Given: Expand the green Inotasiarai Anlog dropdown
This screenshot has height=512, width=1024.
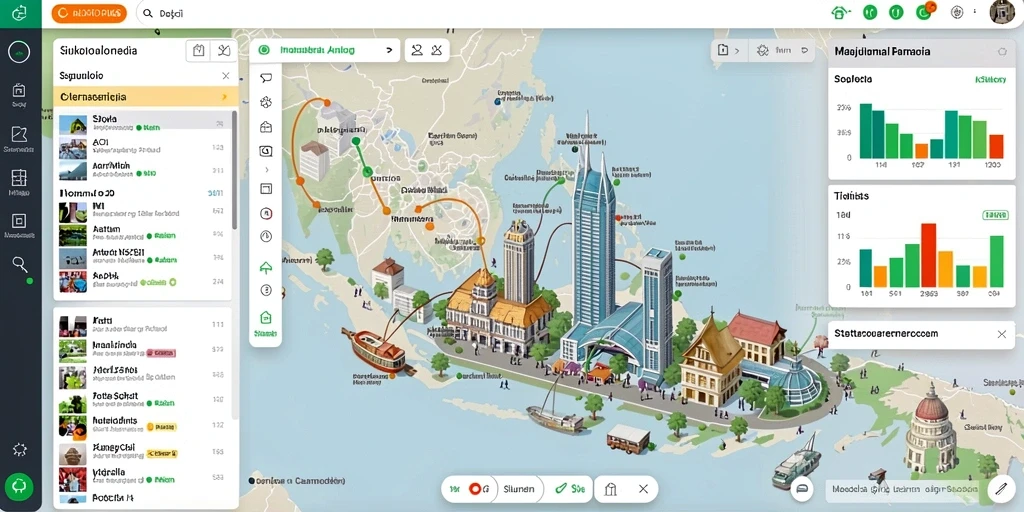Looking at the screenshot, I should click(x=325, y=50).
